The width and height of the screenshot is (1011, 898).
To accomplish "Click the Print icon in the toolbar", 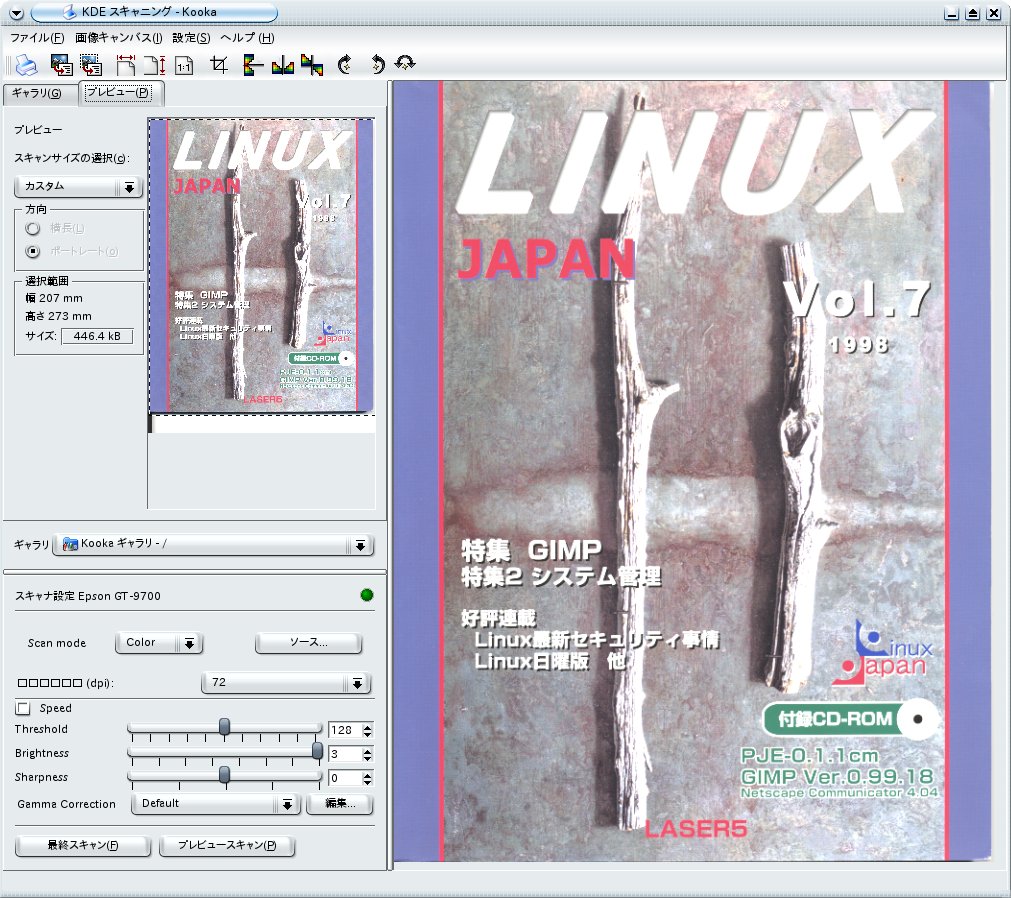I will pos(26,64).
